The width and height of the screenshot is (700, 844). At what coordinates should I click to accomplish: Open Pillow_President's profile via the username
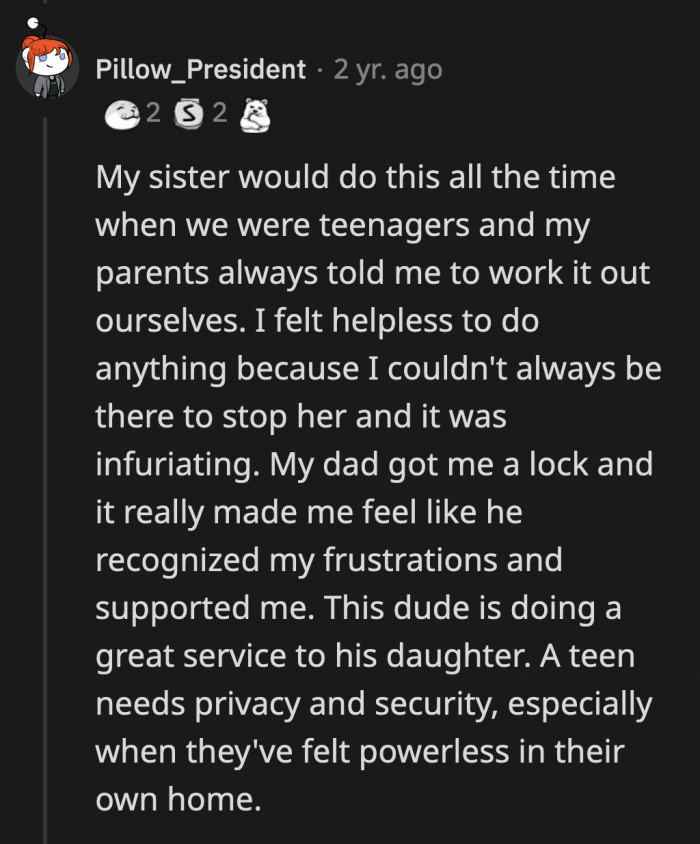[x=199, y=69]
